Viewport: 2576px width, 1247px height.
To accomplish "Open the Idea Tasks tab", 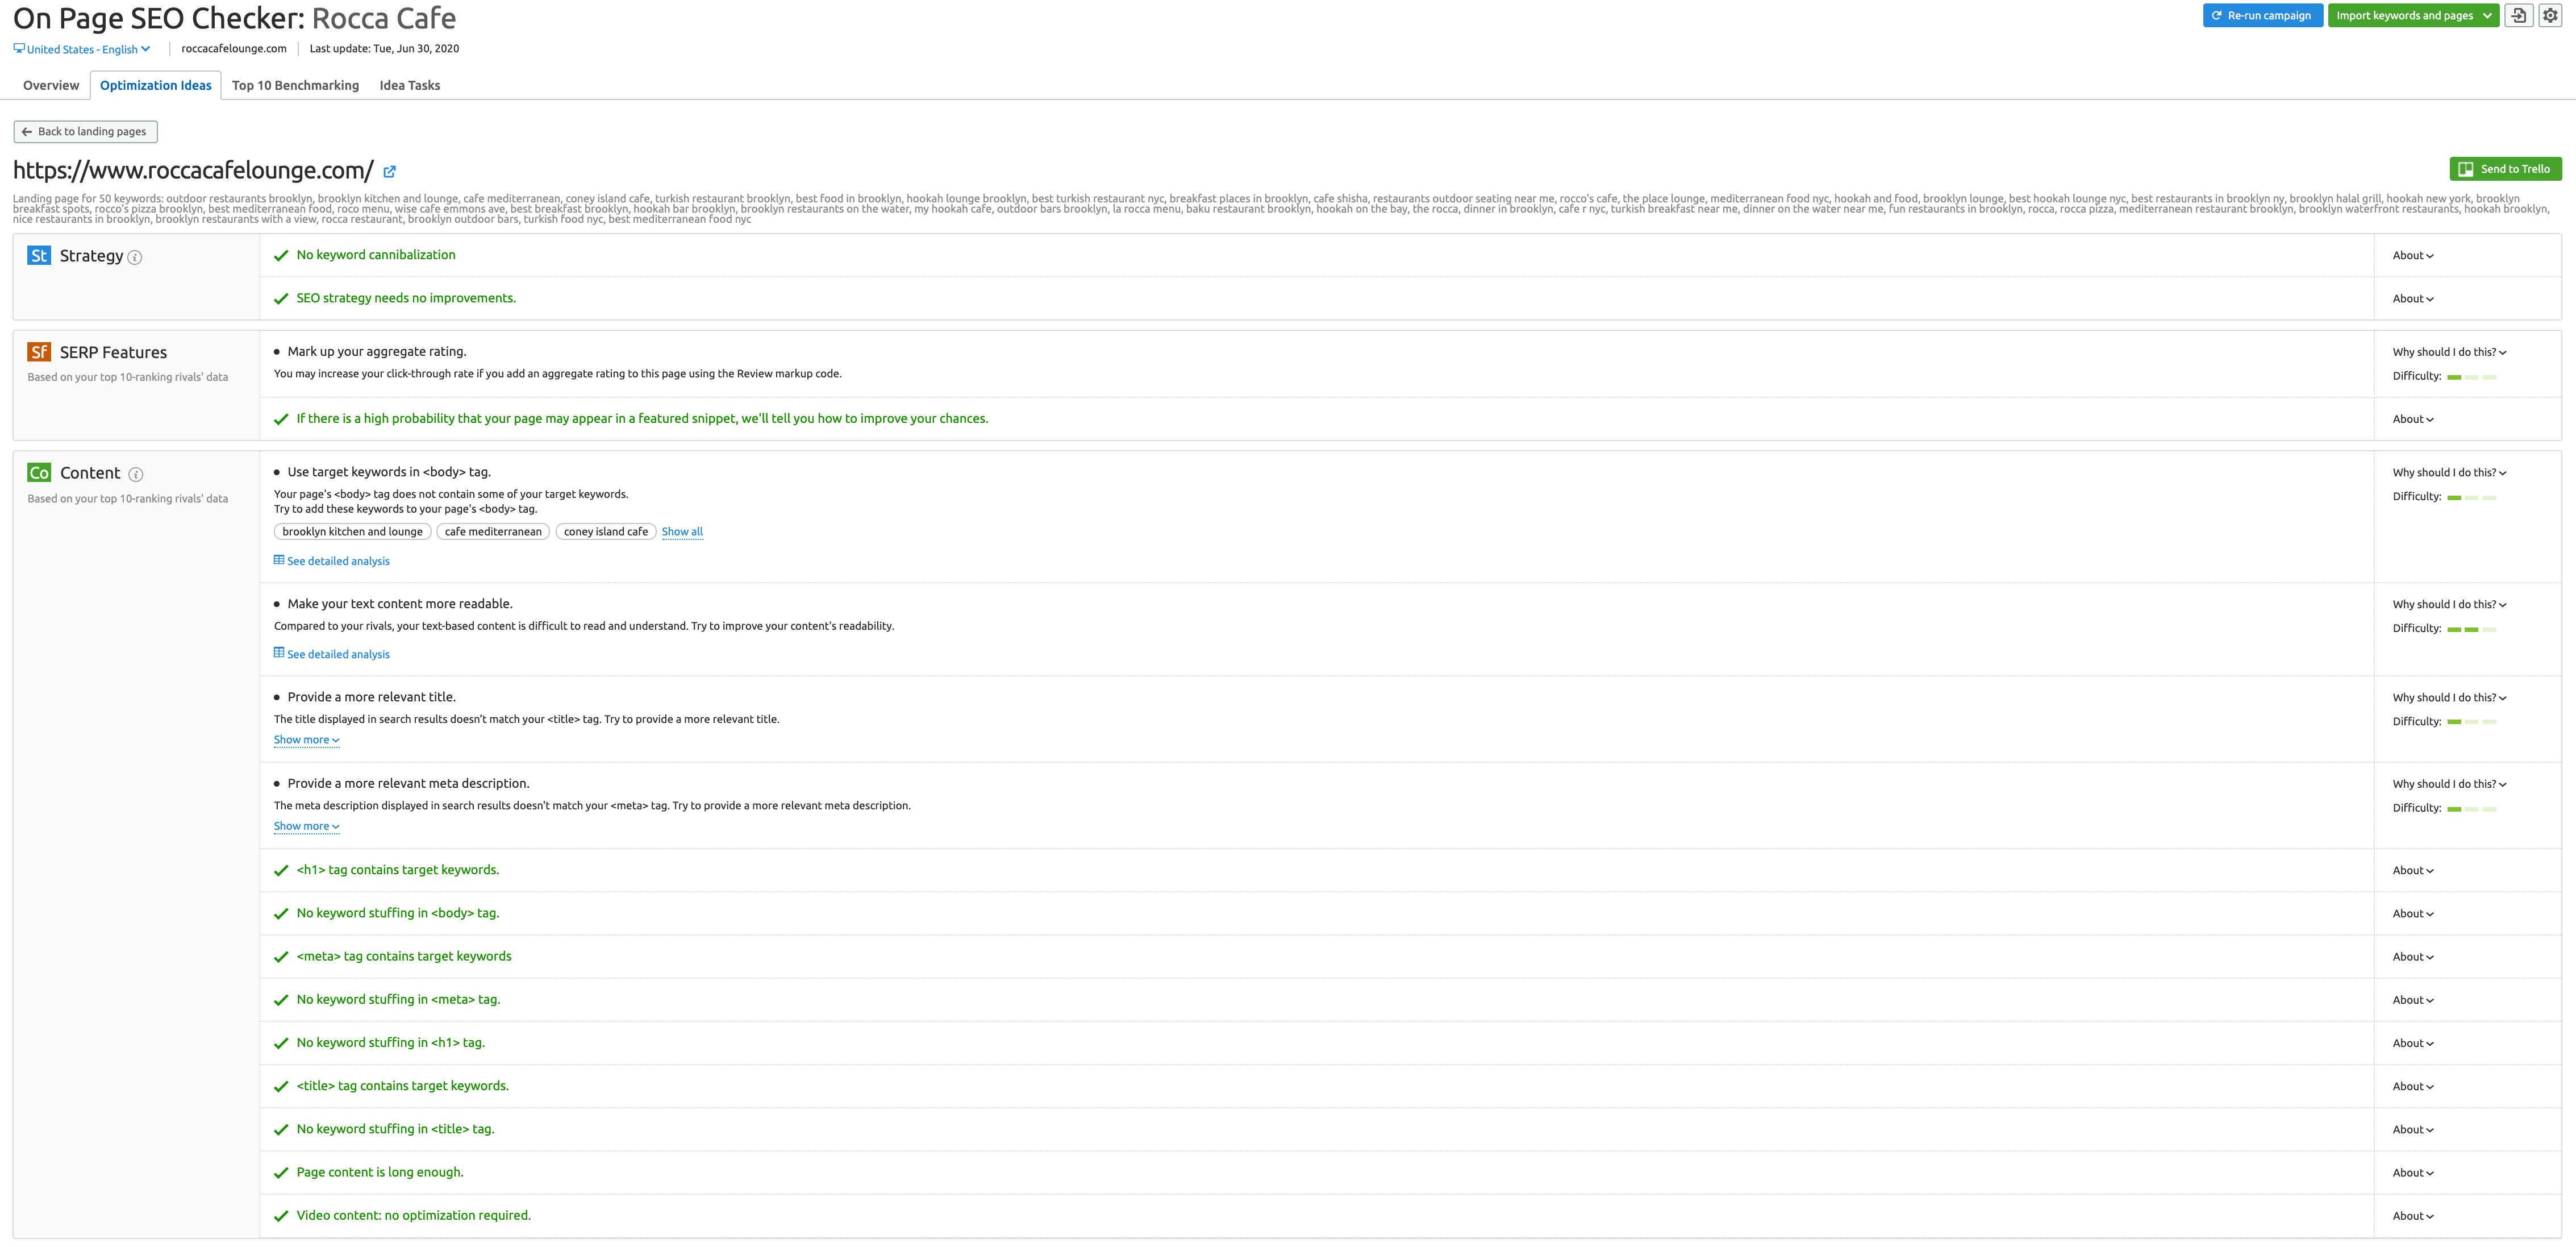I will 409,86.
